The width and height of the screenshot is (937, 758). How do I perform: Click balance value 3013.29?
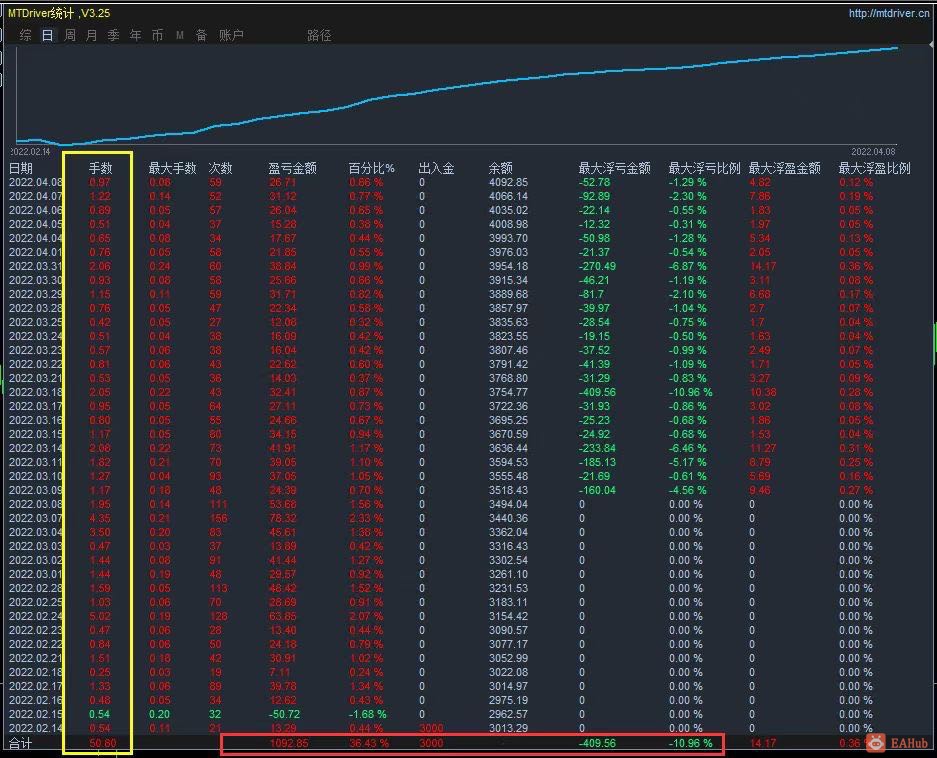coord(509,728)
